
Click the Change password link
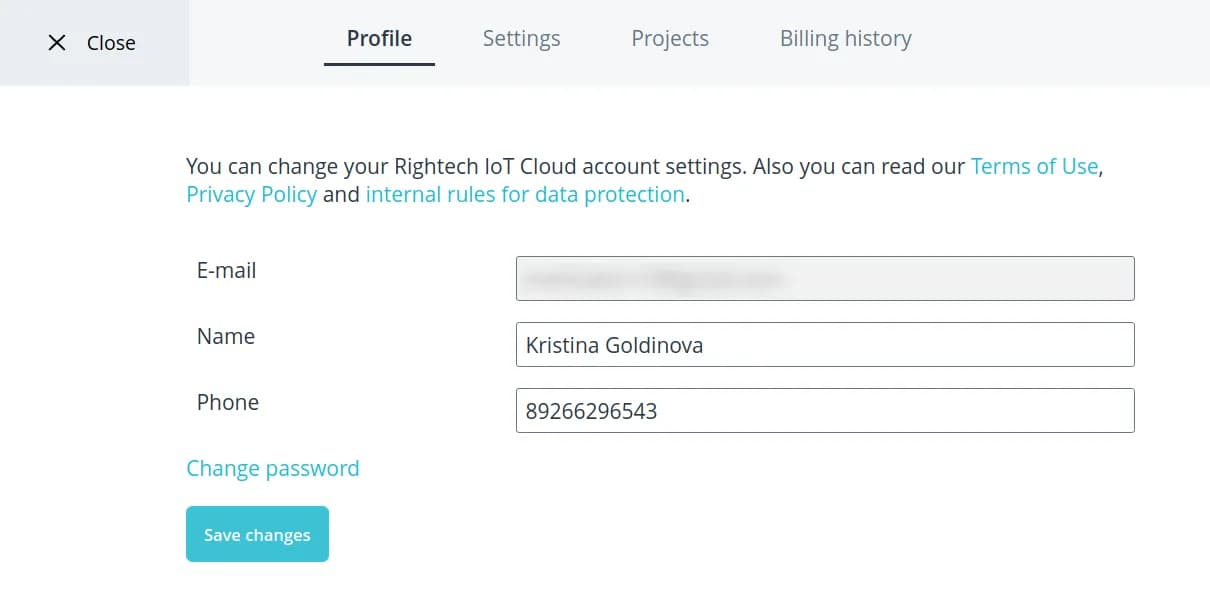(272, 468)
